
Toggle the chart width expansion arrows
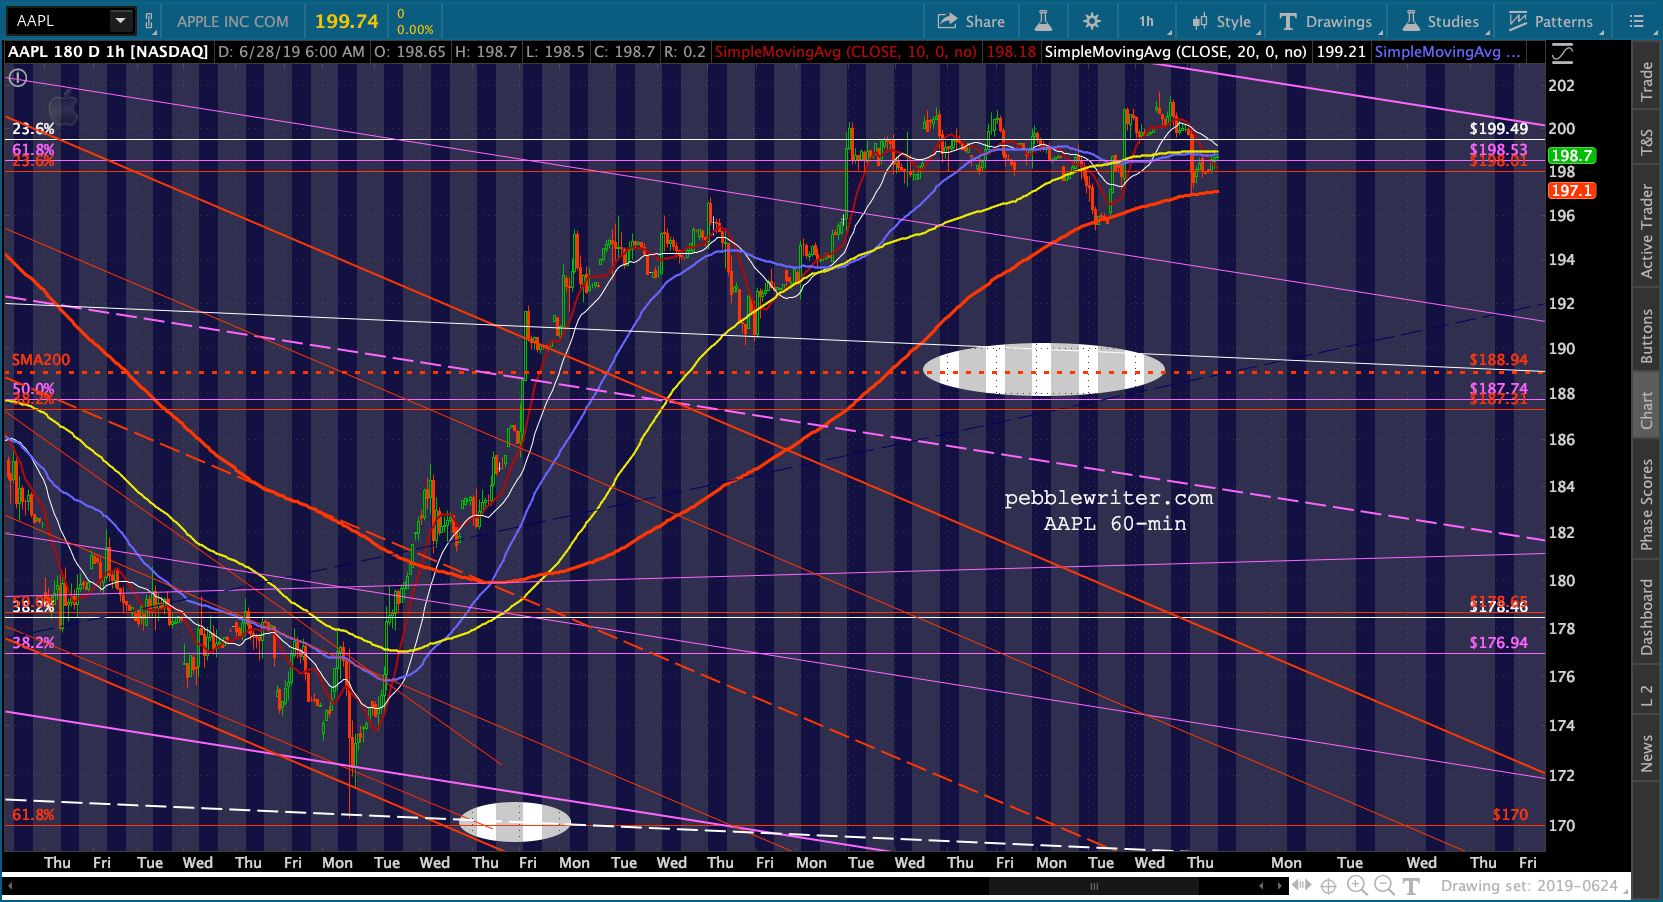tap(1301, 885)
